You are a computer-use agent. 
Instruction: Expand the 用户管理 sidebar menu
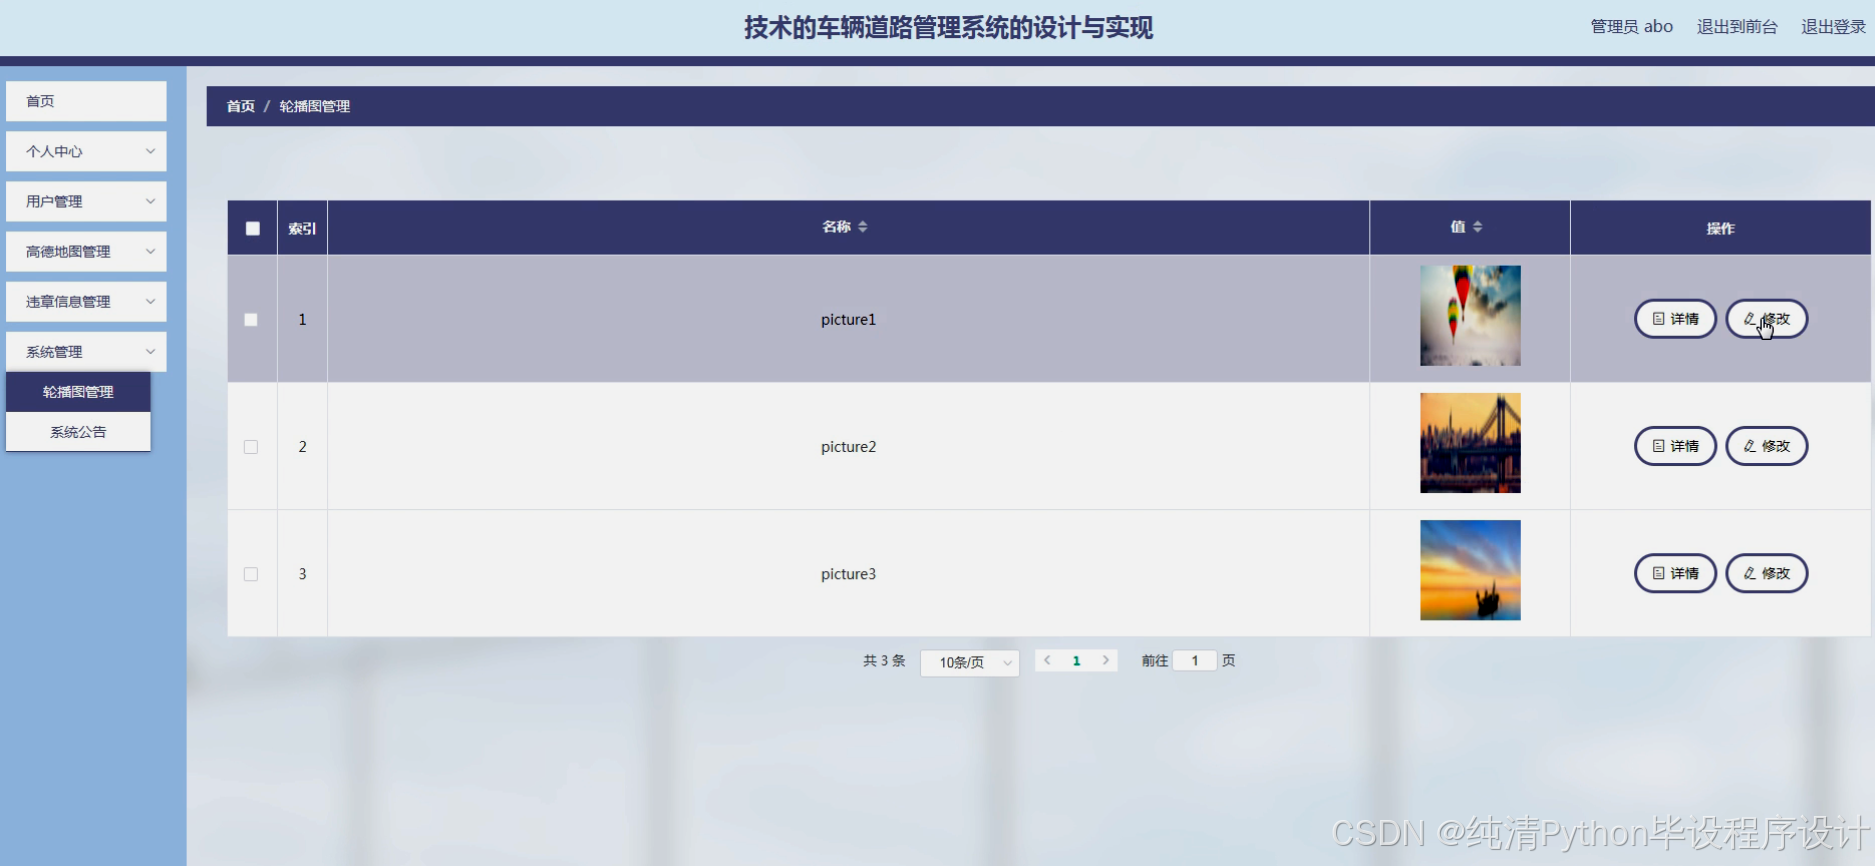tap(86, 201)
